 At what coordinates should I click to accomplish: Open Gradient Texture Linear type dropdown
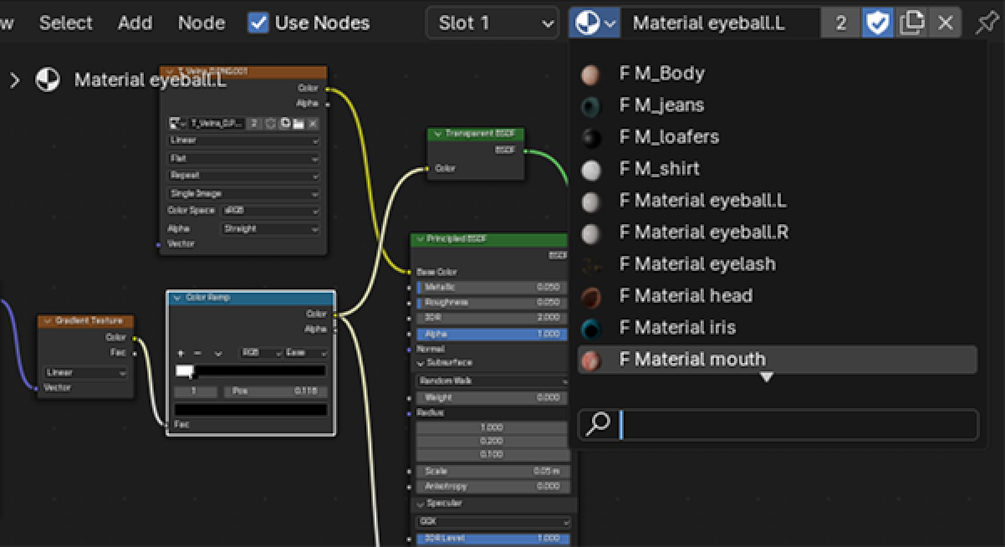pos(85,373)
